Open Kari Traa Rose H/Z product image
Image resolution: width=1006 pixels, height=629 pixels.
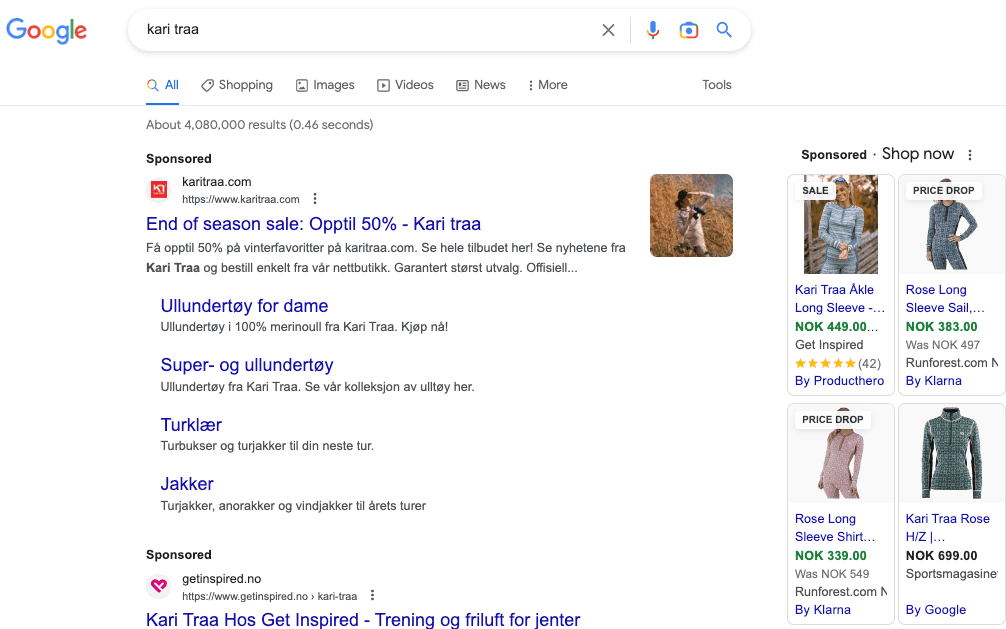tap(951, 454)
